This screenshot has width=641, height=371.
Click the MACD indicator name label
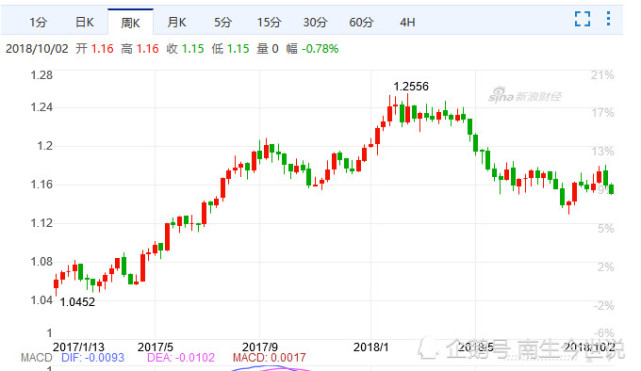[x=36, y=358]
